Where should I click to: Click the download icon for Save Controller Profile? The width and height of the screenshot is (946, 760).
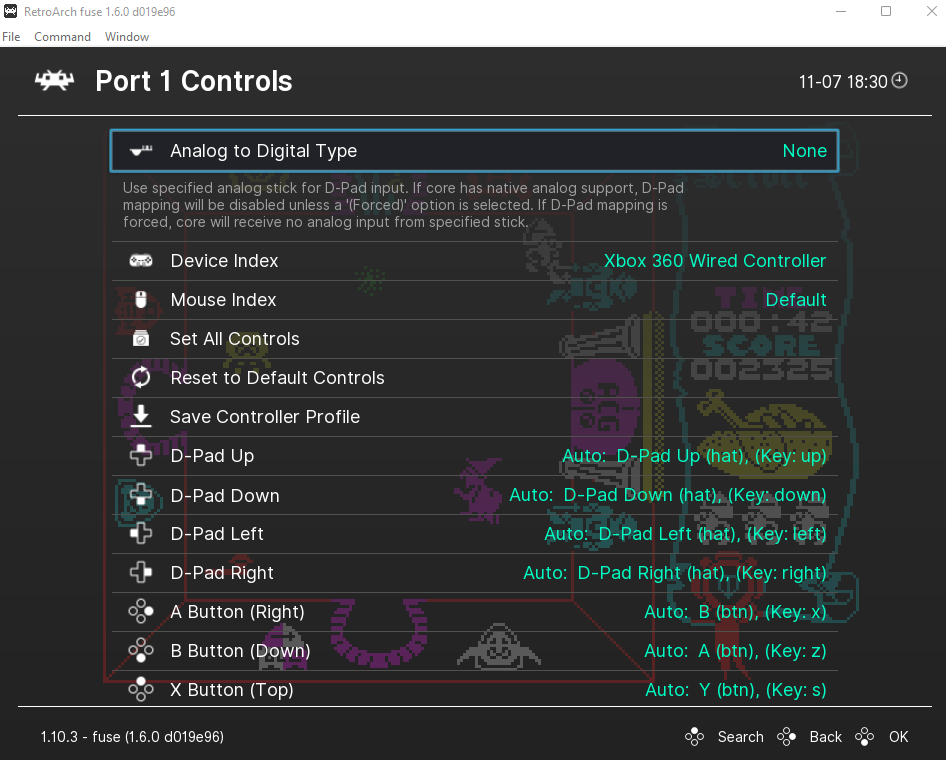tap(141, 416)
